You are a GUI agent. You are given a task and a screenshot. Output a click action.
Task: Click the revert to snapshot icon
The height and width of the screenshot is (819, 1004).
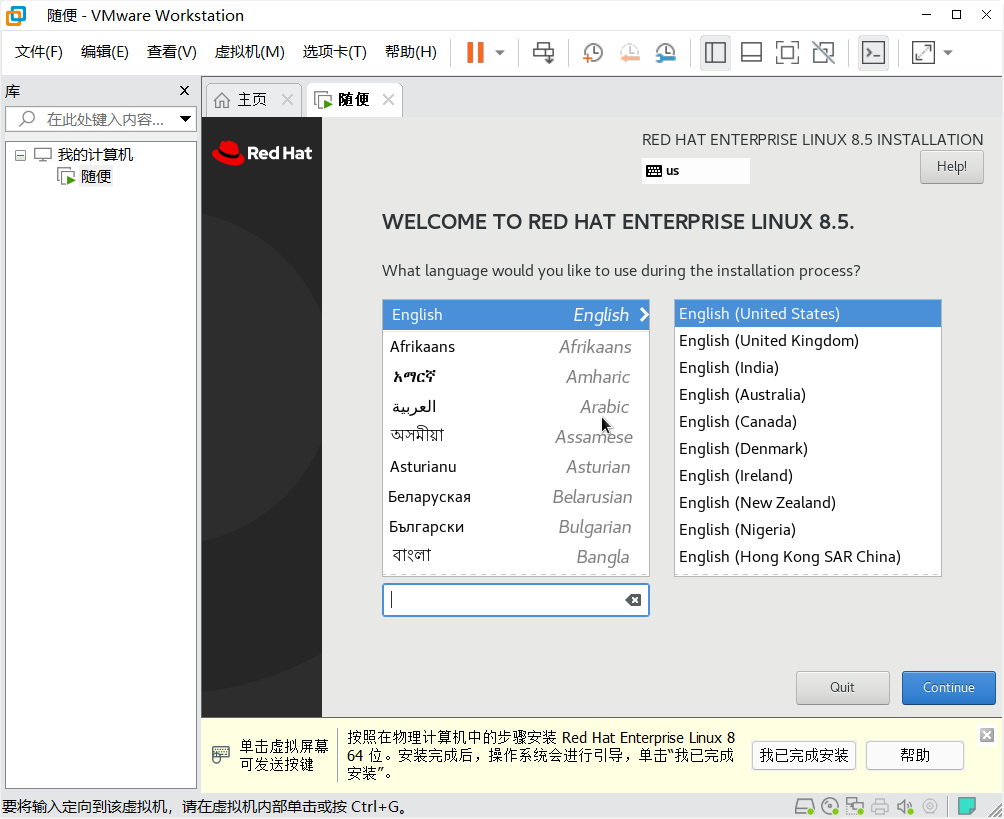coord(629,53)
